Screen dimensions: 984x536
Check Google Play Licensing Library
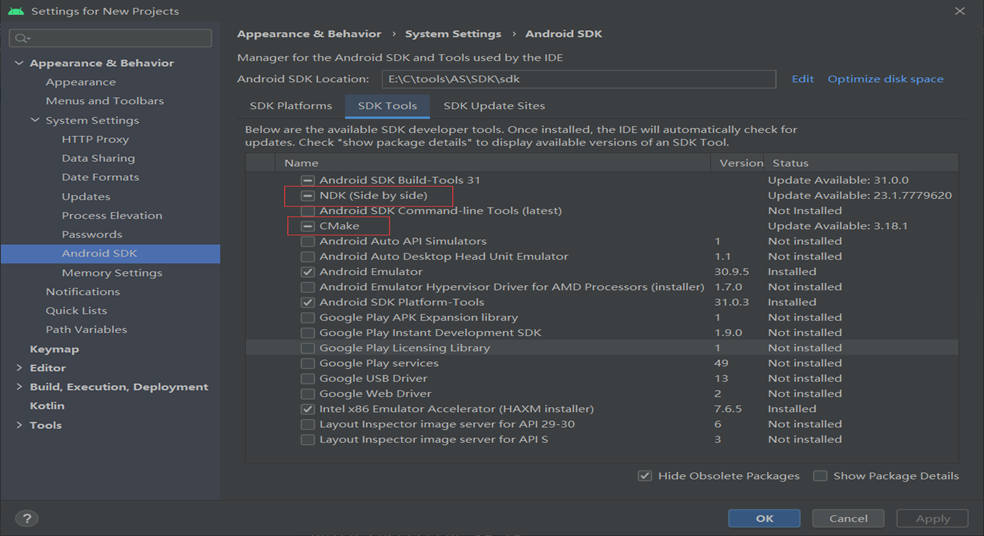308,348
